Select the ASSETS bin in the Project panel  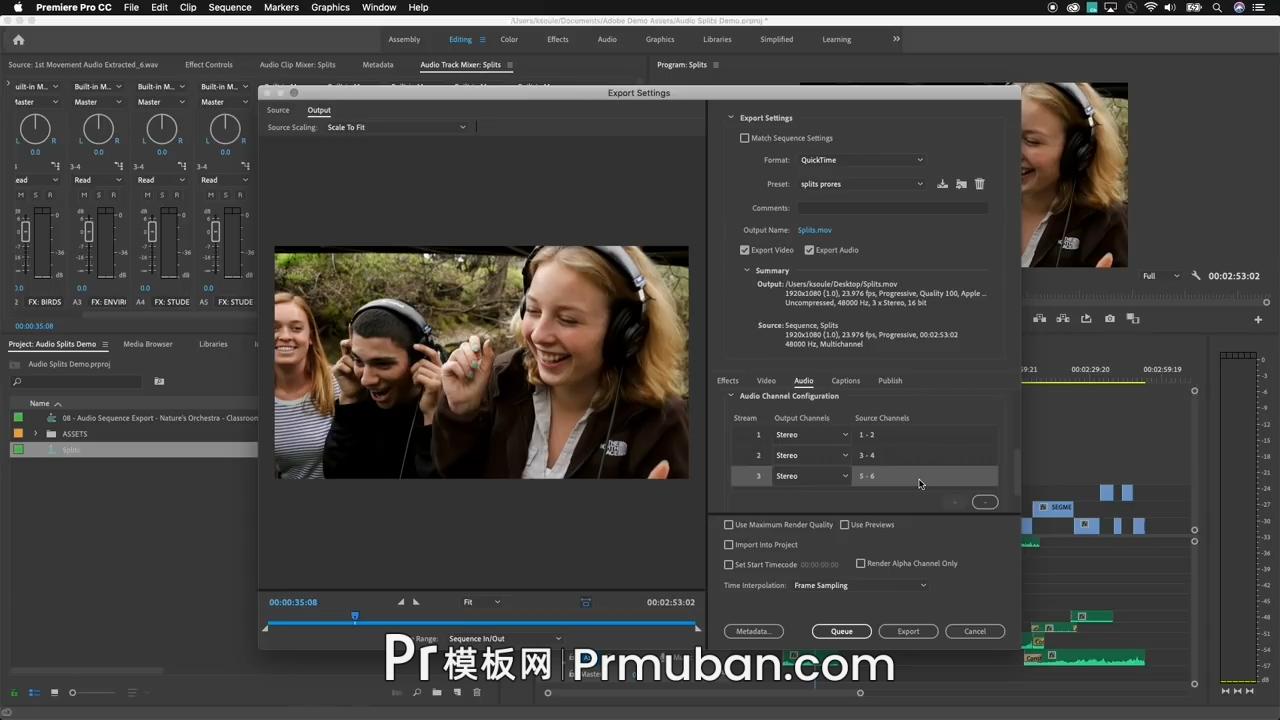[x=74, y=433]
